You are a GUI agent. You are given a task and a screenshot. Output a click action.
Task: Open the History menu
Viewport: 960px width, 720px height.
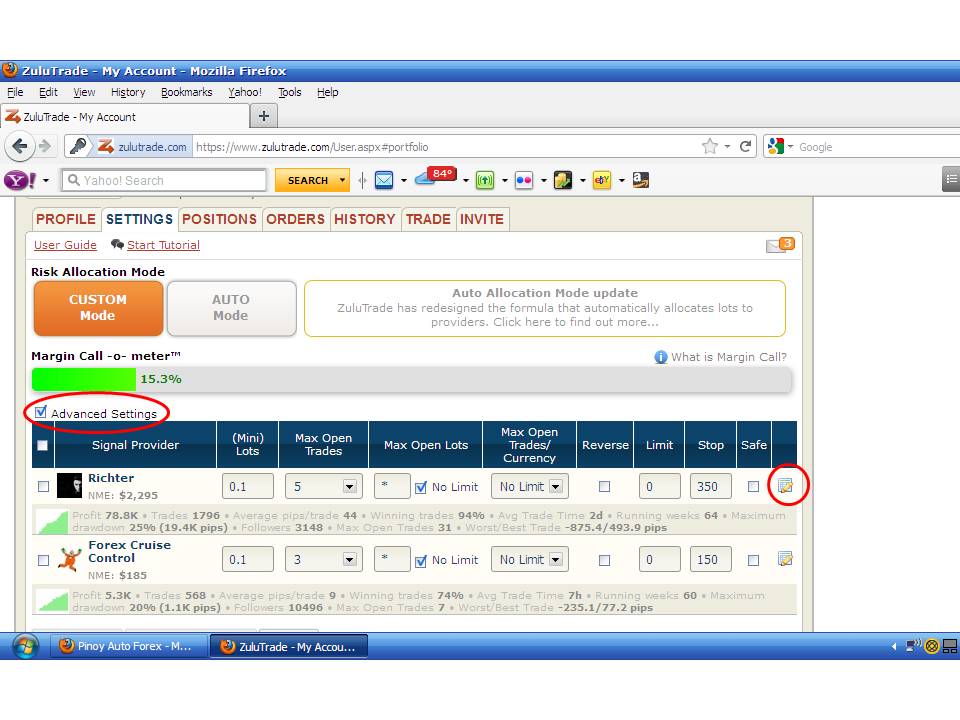(127, 92)
